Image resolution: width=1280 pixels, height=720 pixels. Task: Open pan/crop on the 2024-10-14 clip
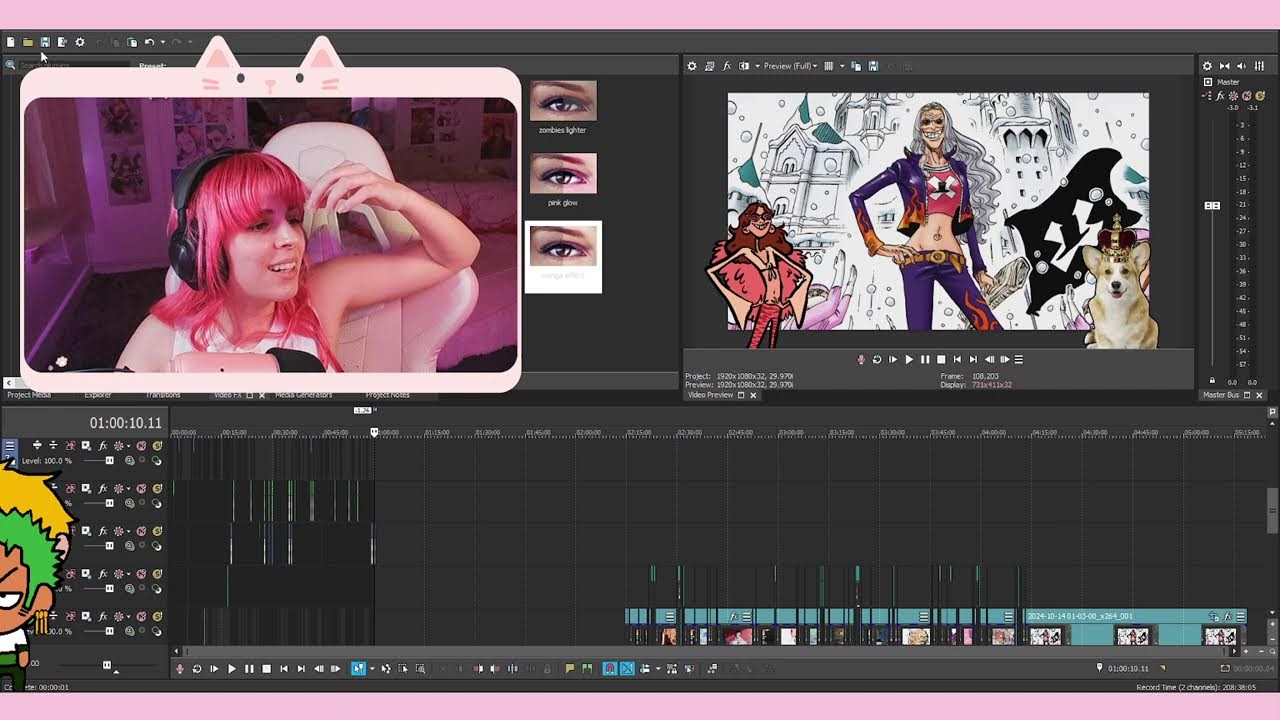click(x=1214, y=617)
